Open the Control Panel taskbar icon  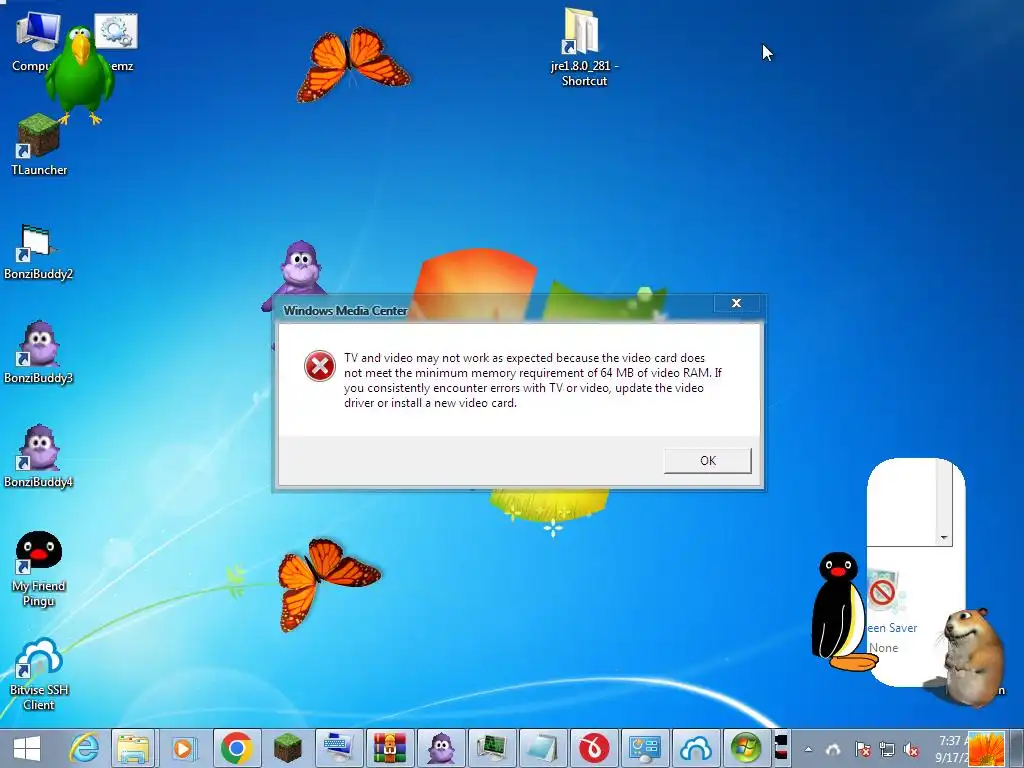pyautogui.click(x=645, y=748)
